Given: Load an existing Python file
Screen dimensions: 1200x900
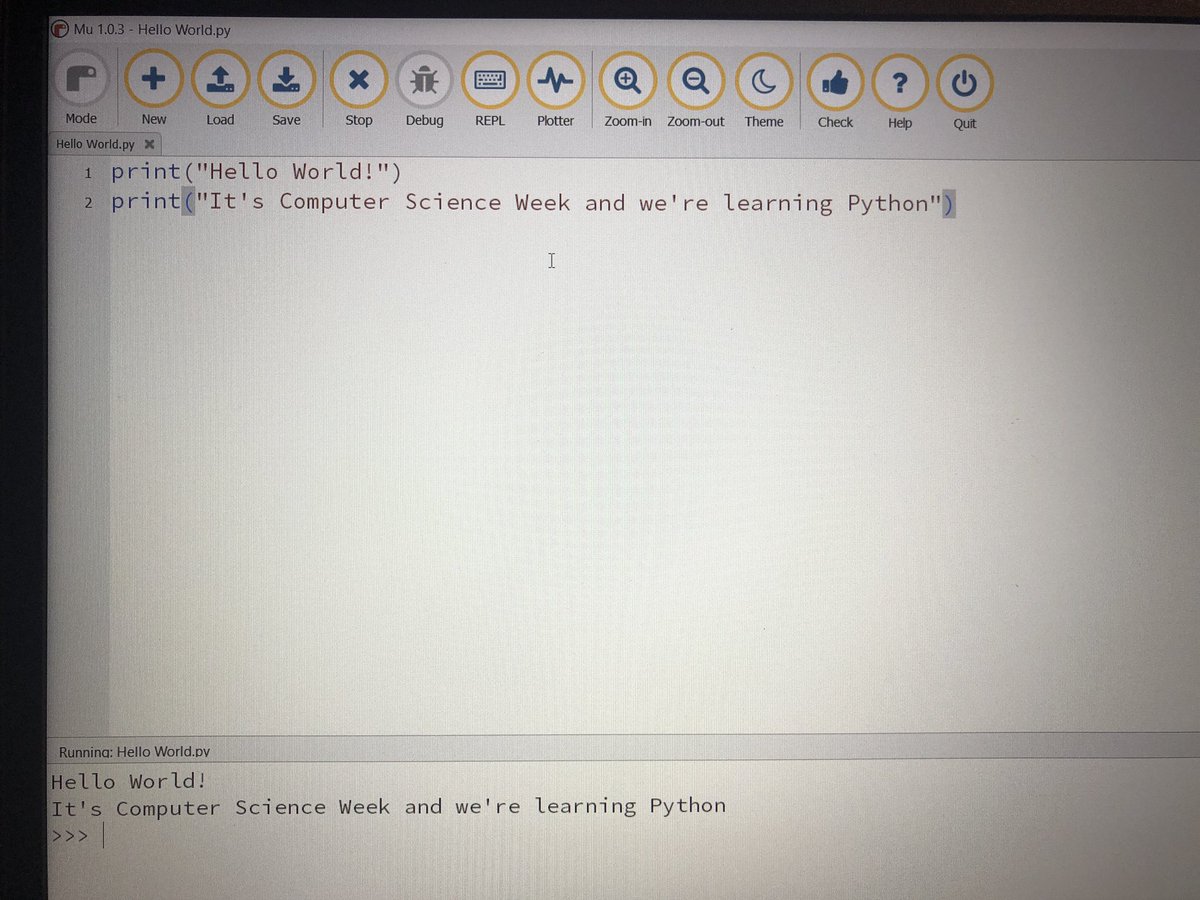Looking at the screenshot, I should tap(220, 77).
